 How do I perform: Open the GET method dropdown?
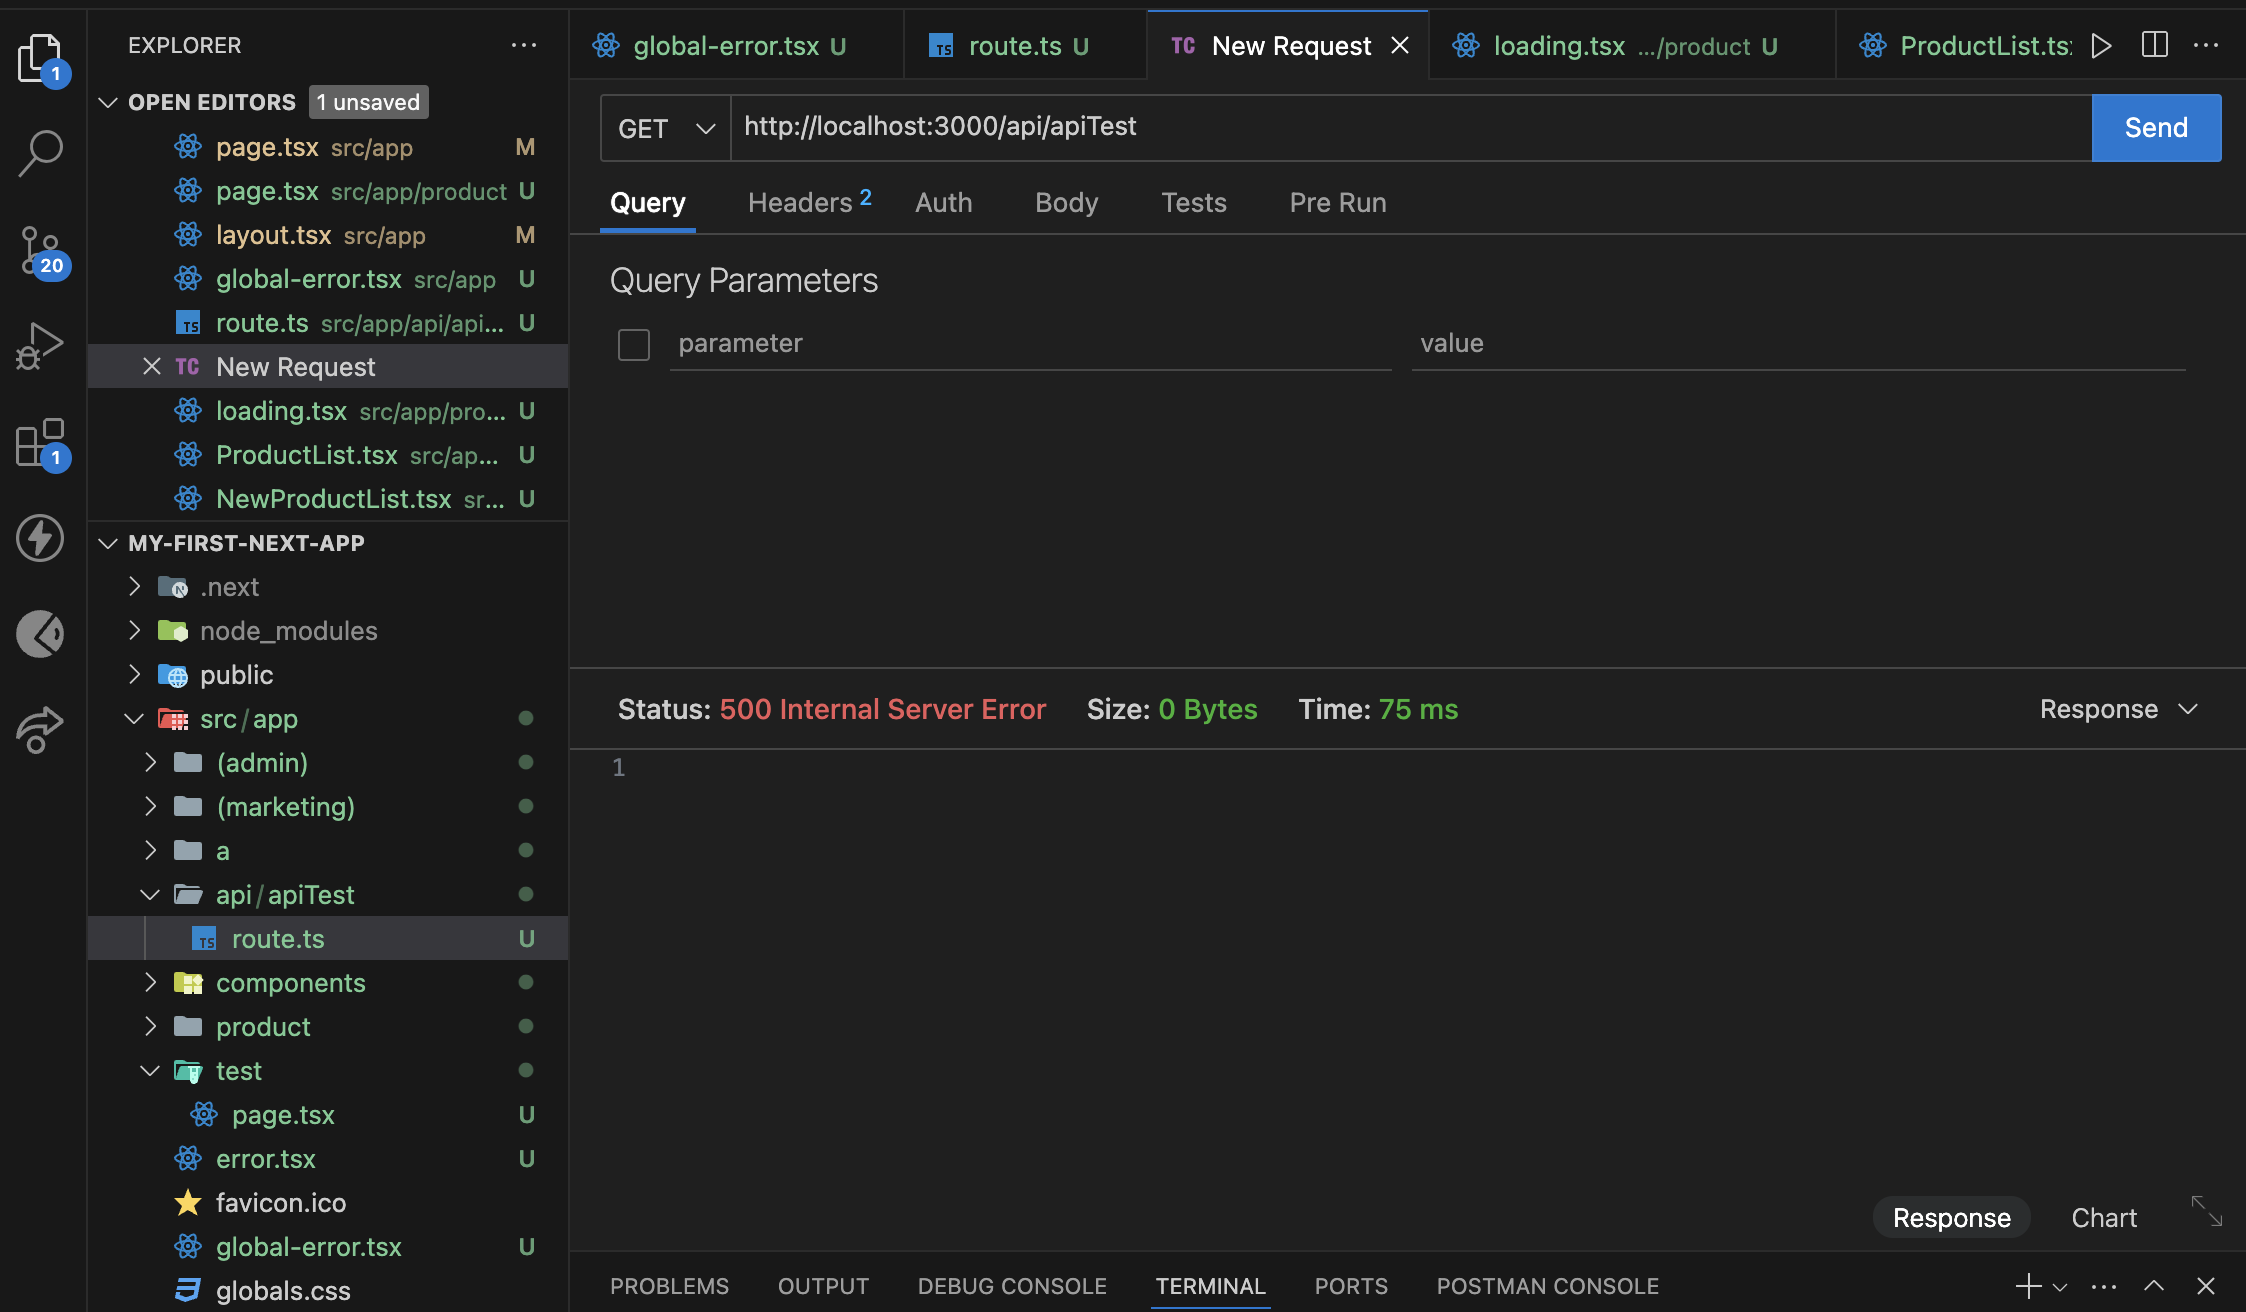click(666, 128)
